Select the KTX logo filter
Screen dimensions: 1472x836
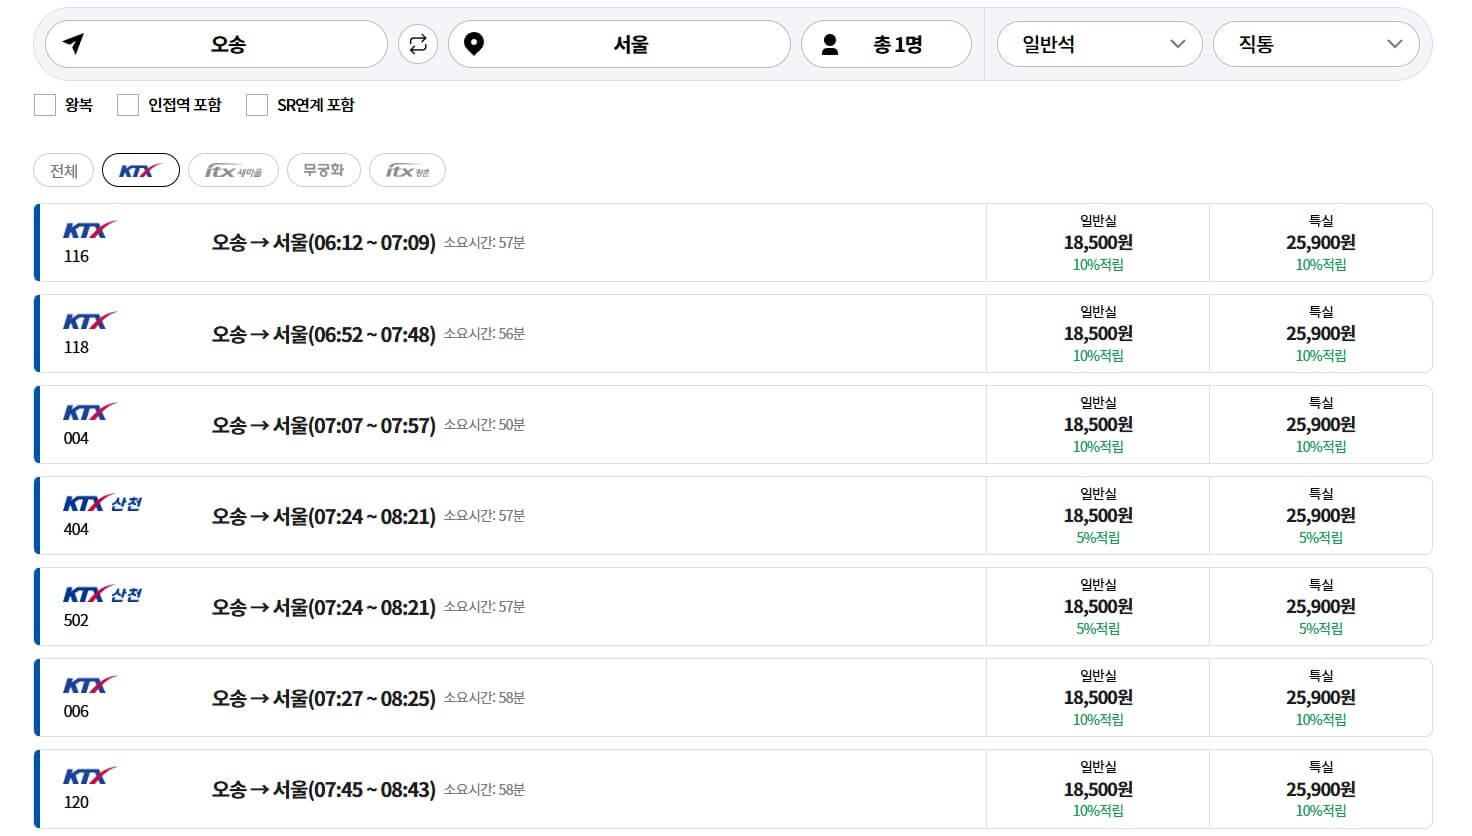tap(140, 169)
